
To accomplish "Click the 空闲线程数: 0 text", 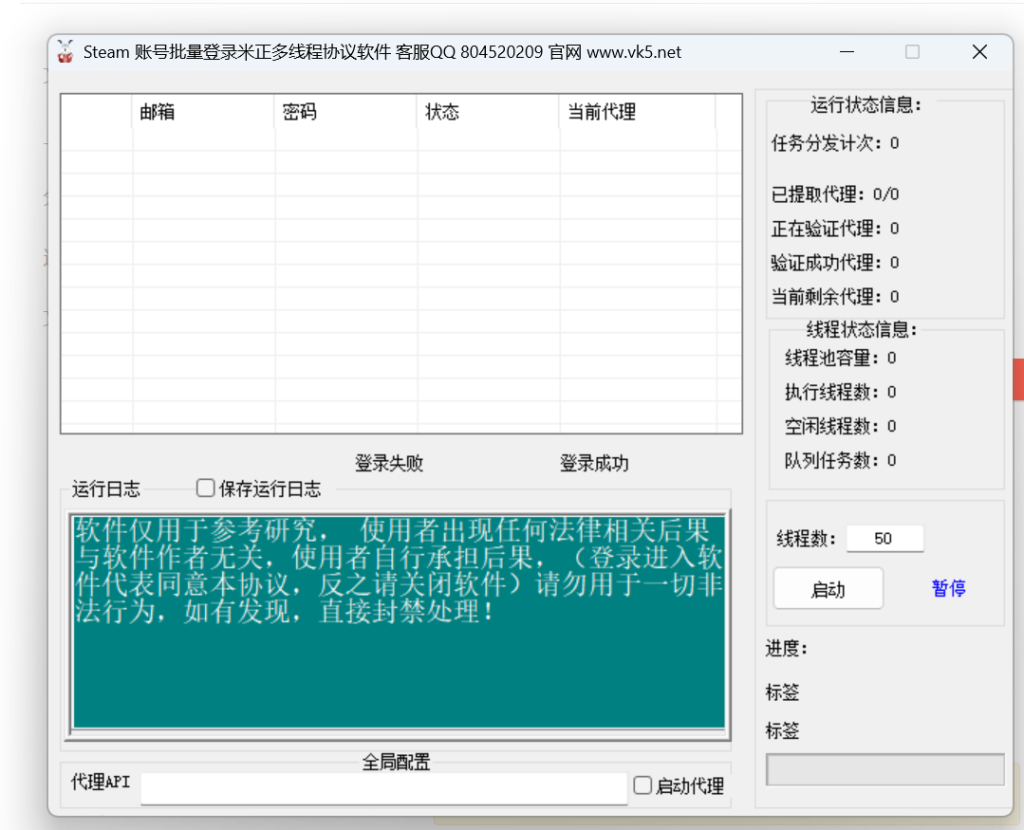I will 840,426.
